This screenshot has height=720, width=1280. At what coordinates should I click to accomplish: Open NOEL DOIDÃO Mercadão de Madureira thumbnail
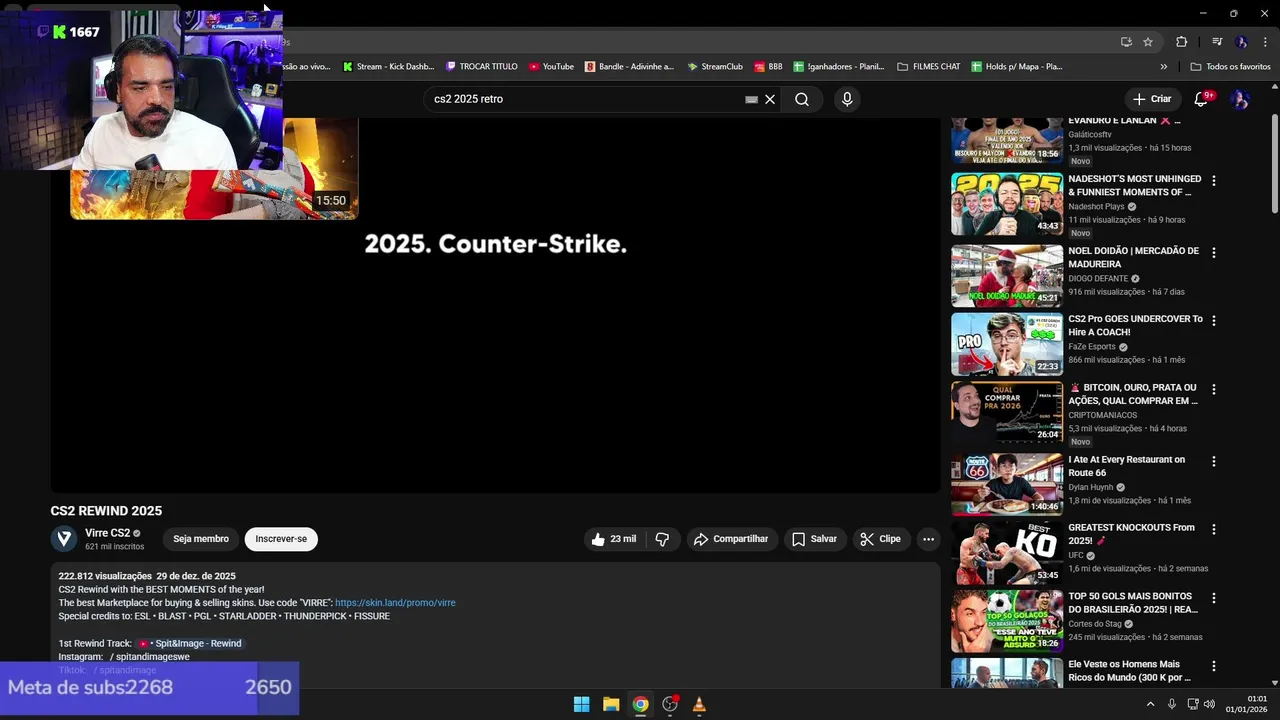1007,276
